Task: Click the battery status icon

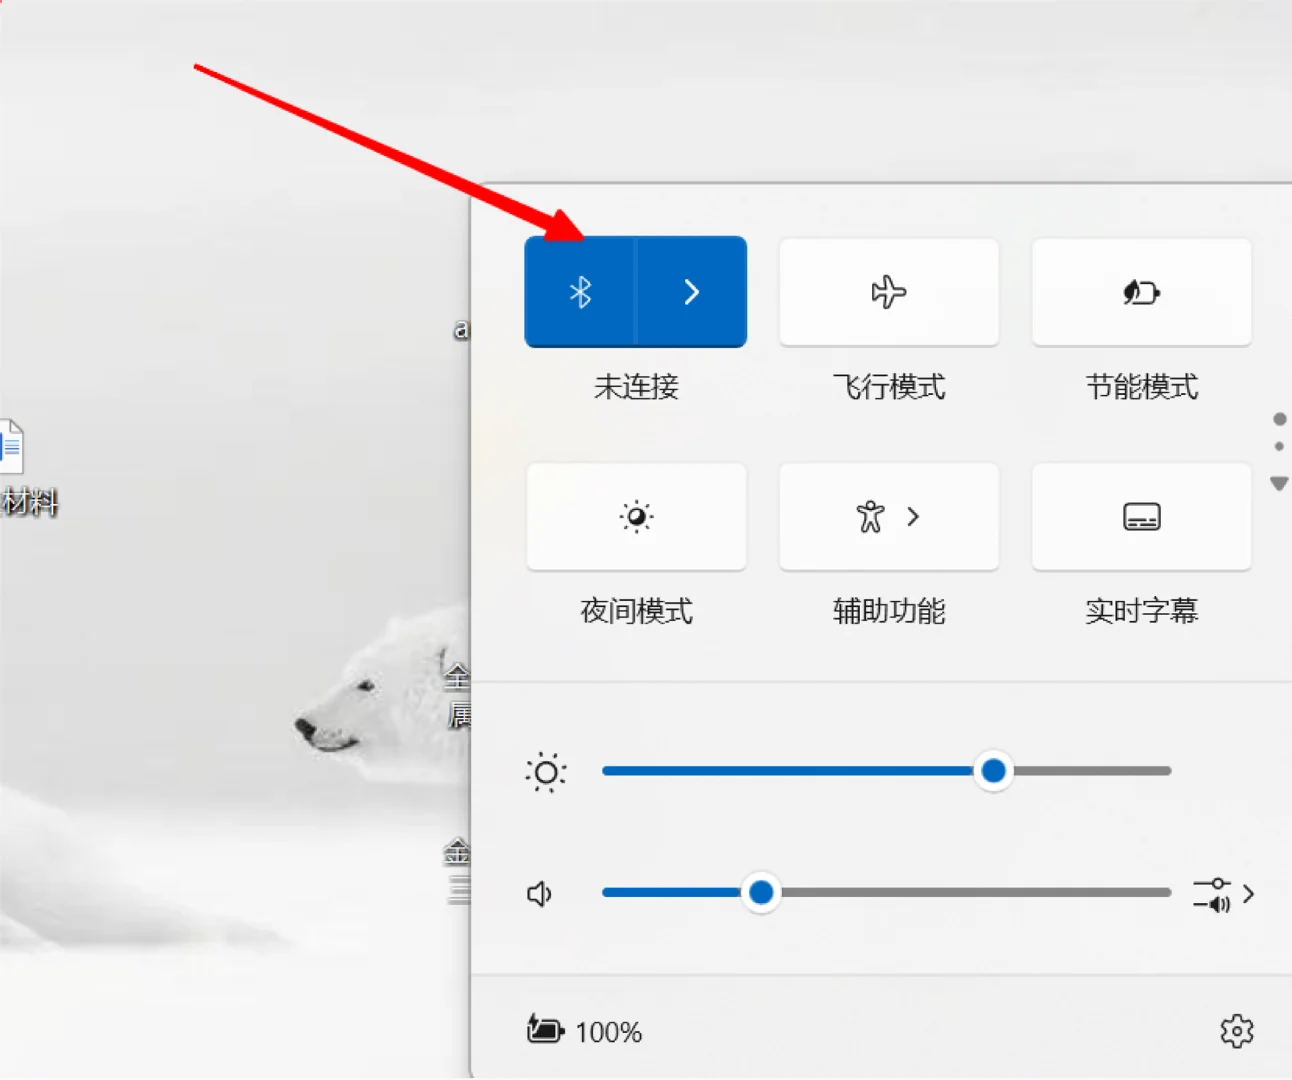Action: (543, 1031)
